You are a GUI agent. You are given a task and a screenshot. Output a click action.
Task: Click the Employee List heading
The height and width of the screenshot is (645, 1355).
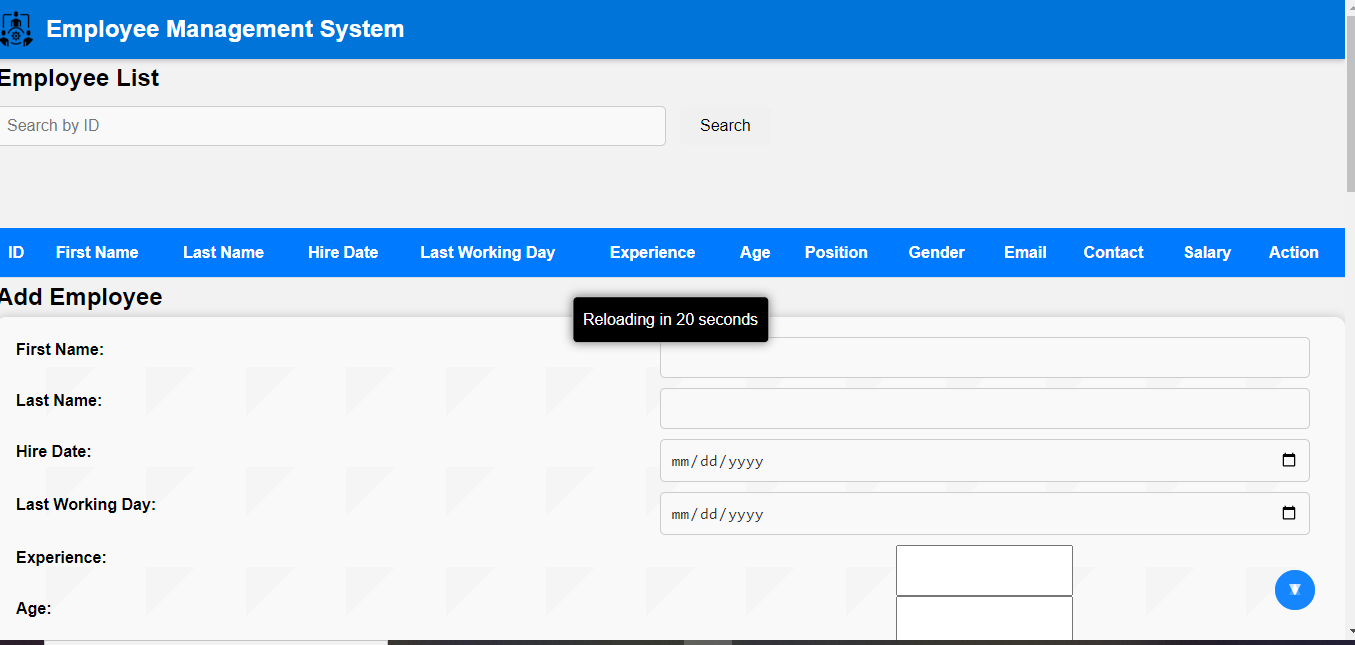pyautogui.click(x=79, y=78)
